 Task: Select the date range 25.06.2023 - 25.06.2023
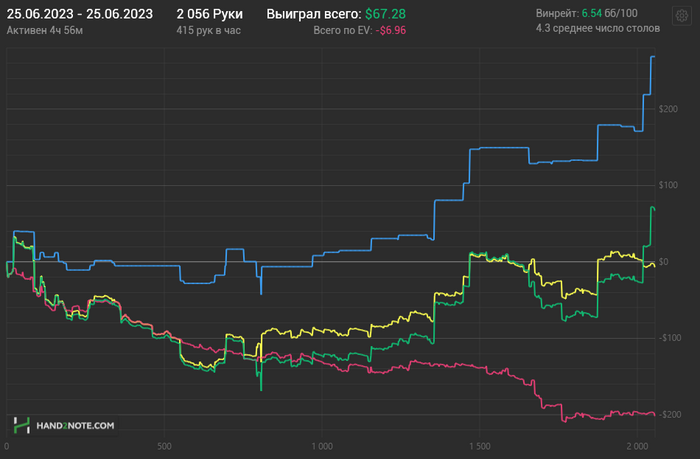[80, 13]
